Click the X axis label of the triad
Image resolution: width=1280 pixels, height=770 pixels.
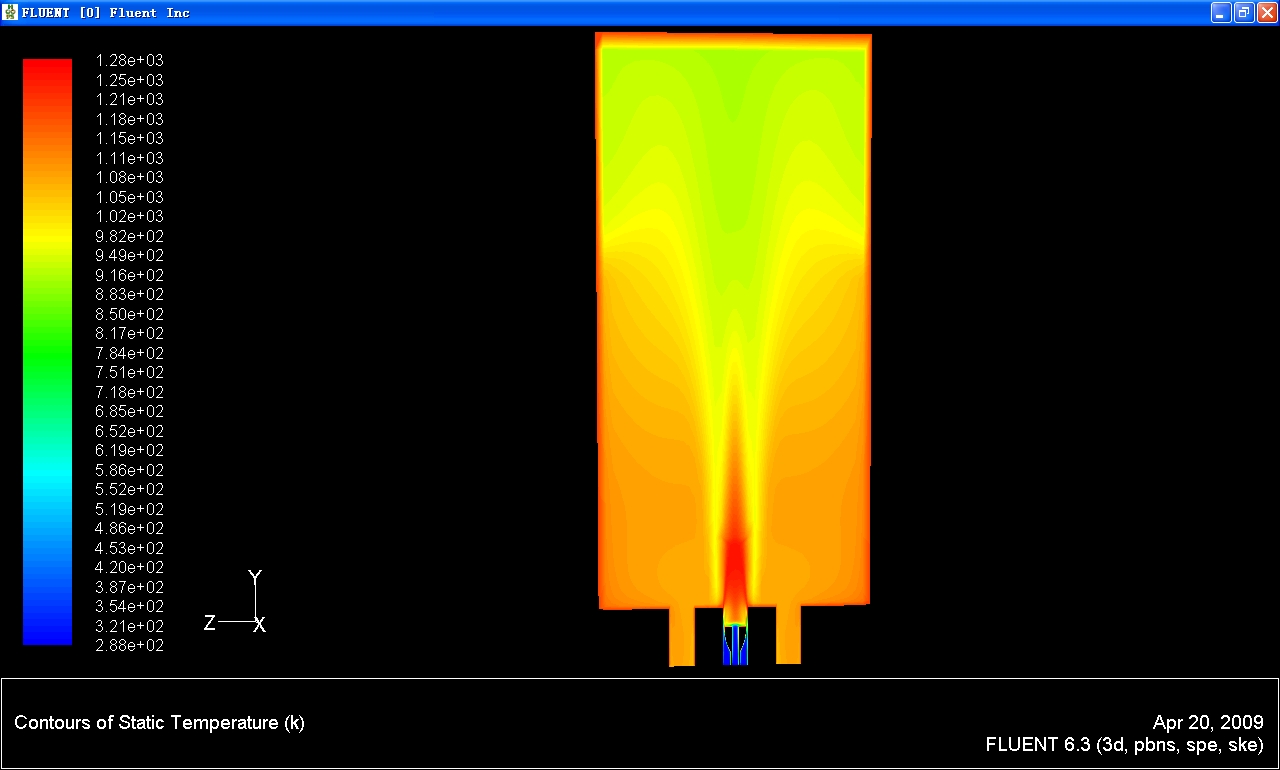click(259, 626)
